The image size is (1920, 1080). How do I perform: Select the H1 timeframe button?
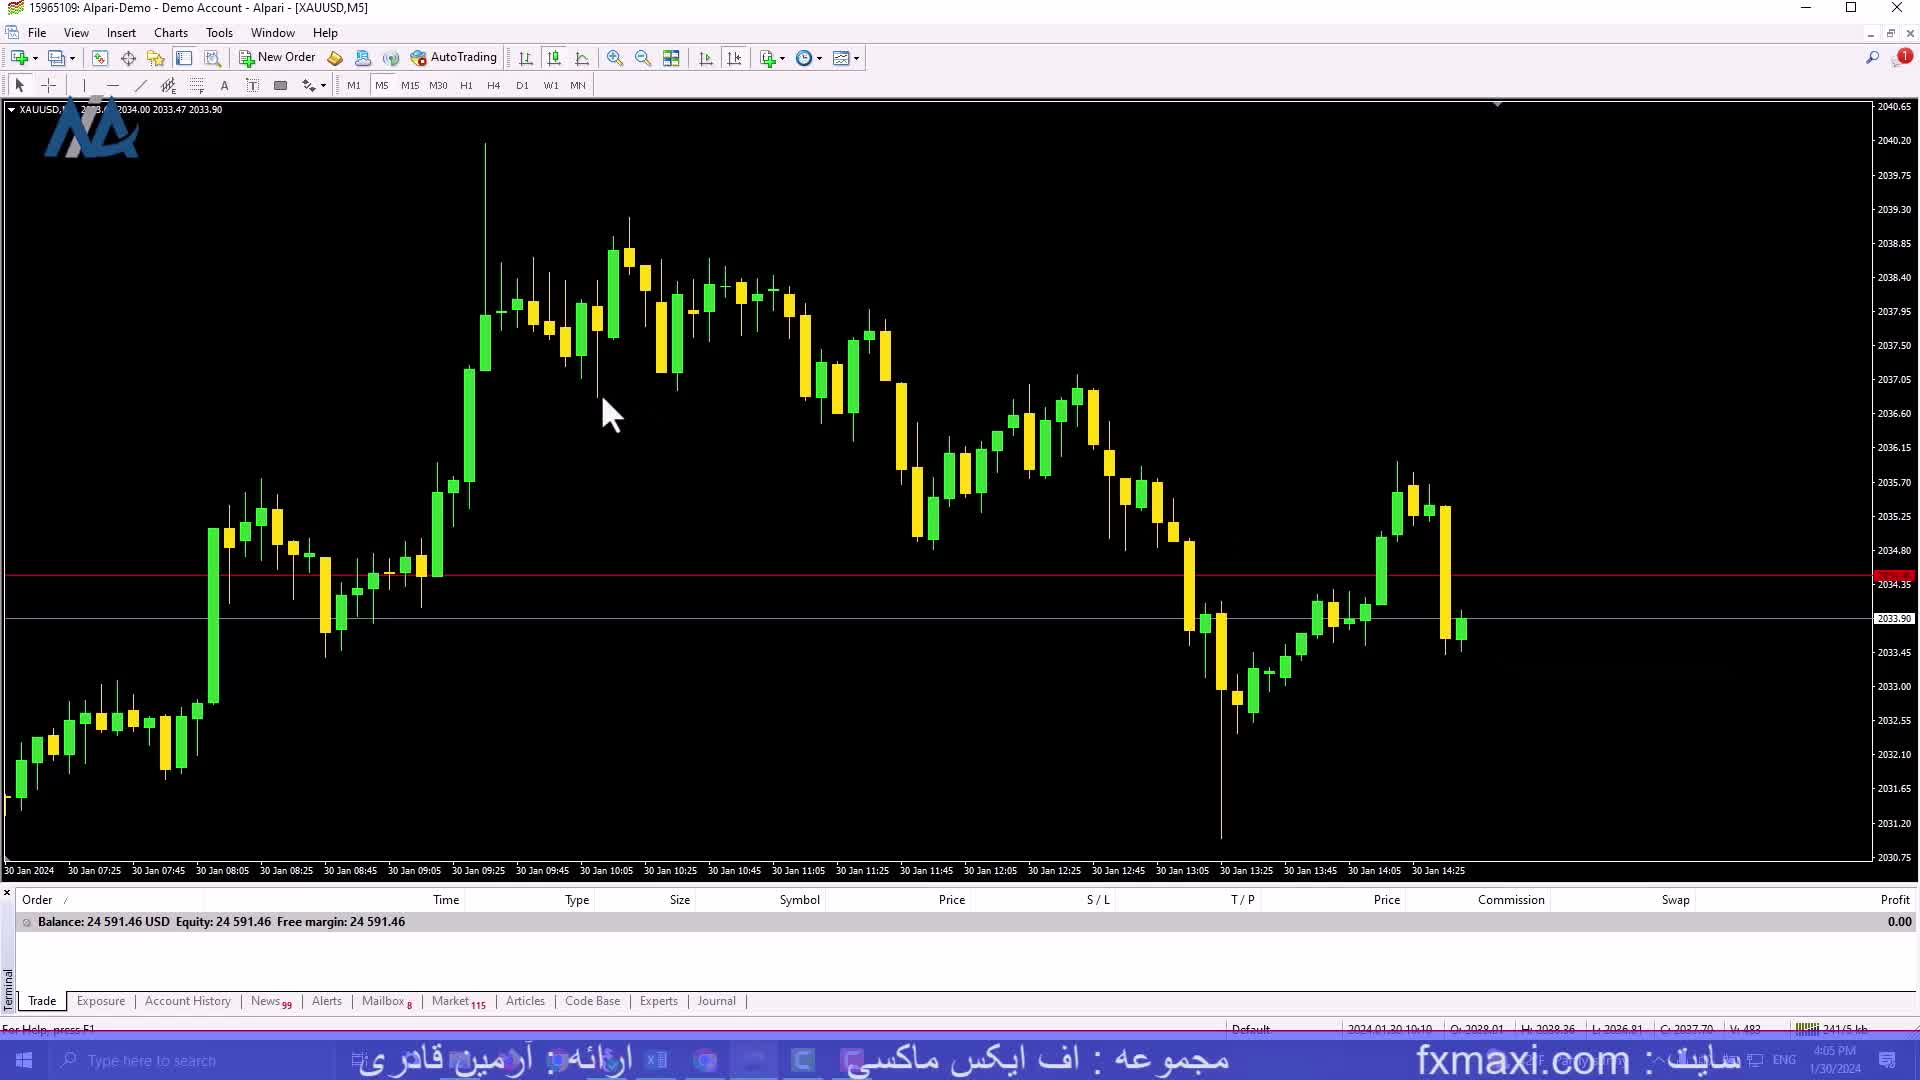pos(466,86)
